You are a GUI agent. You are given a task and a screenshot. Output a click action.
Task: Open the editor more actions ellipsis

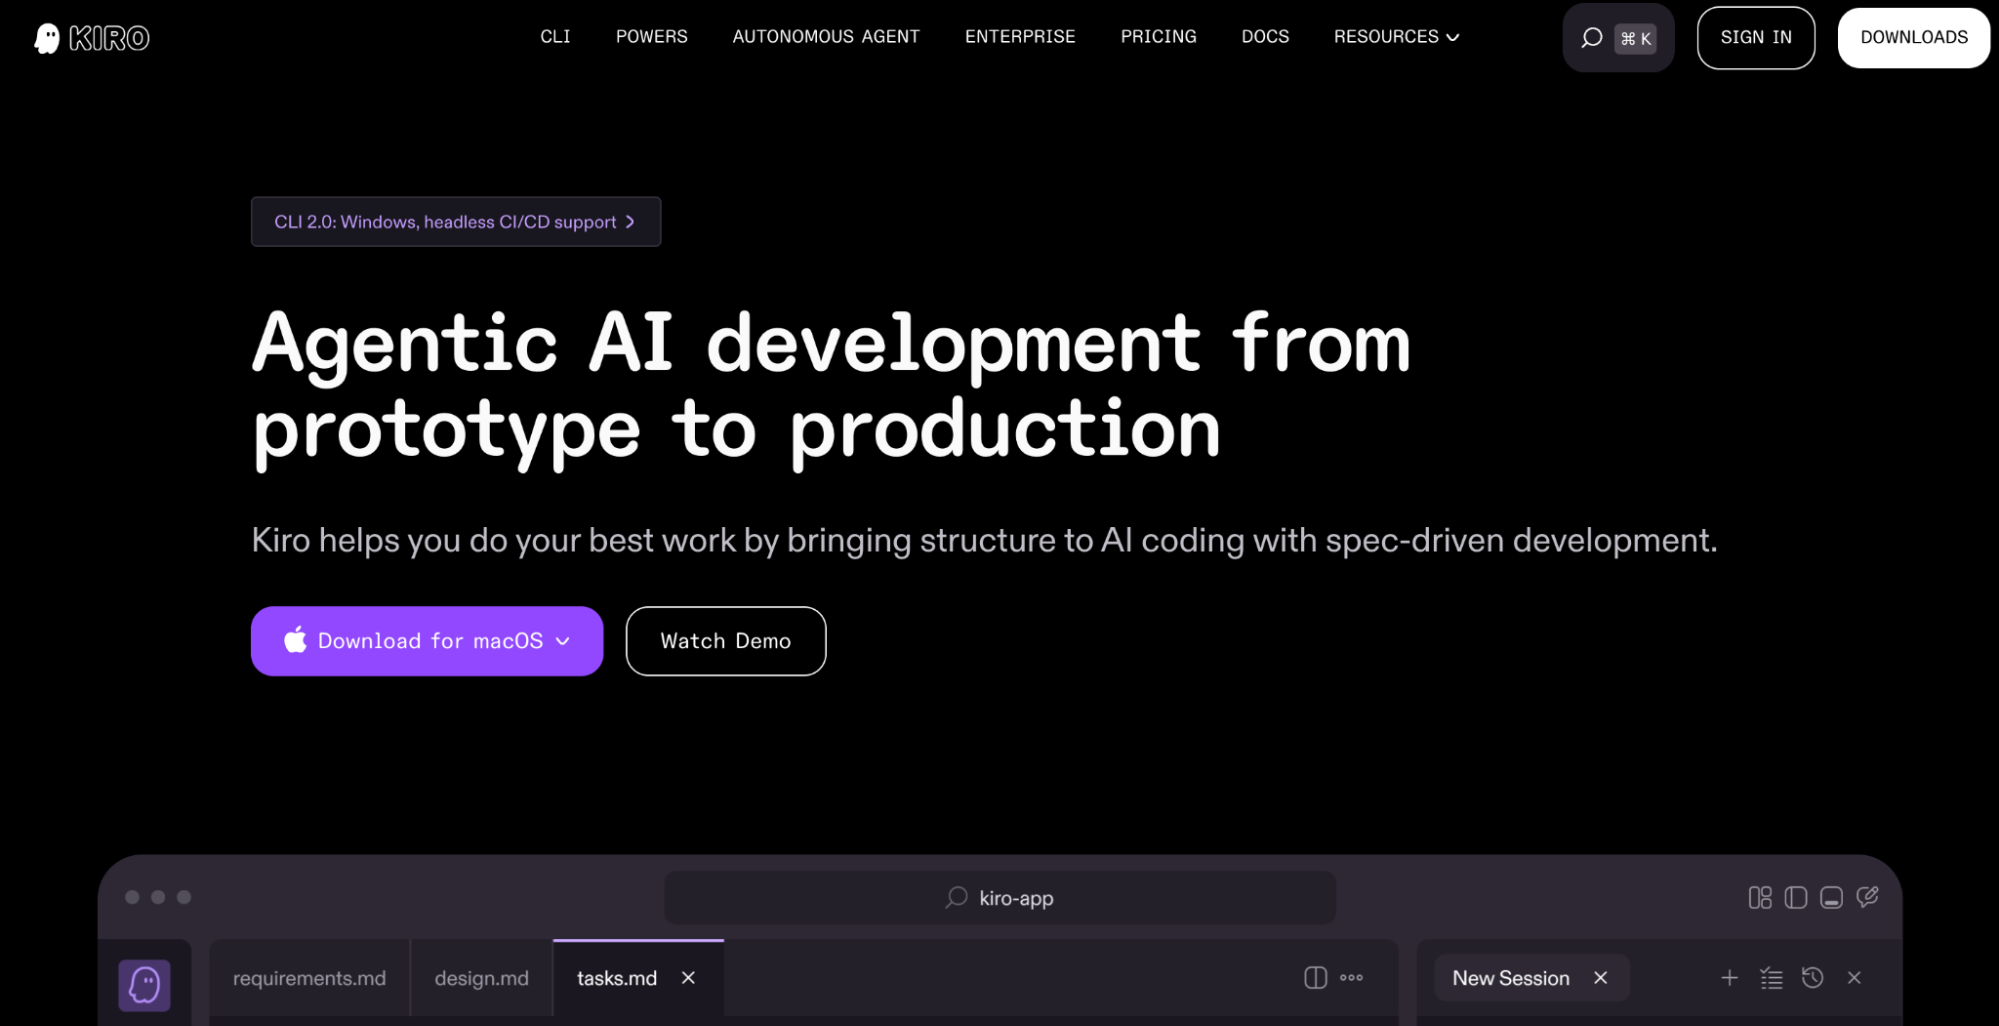[x=1351, y=977]
